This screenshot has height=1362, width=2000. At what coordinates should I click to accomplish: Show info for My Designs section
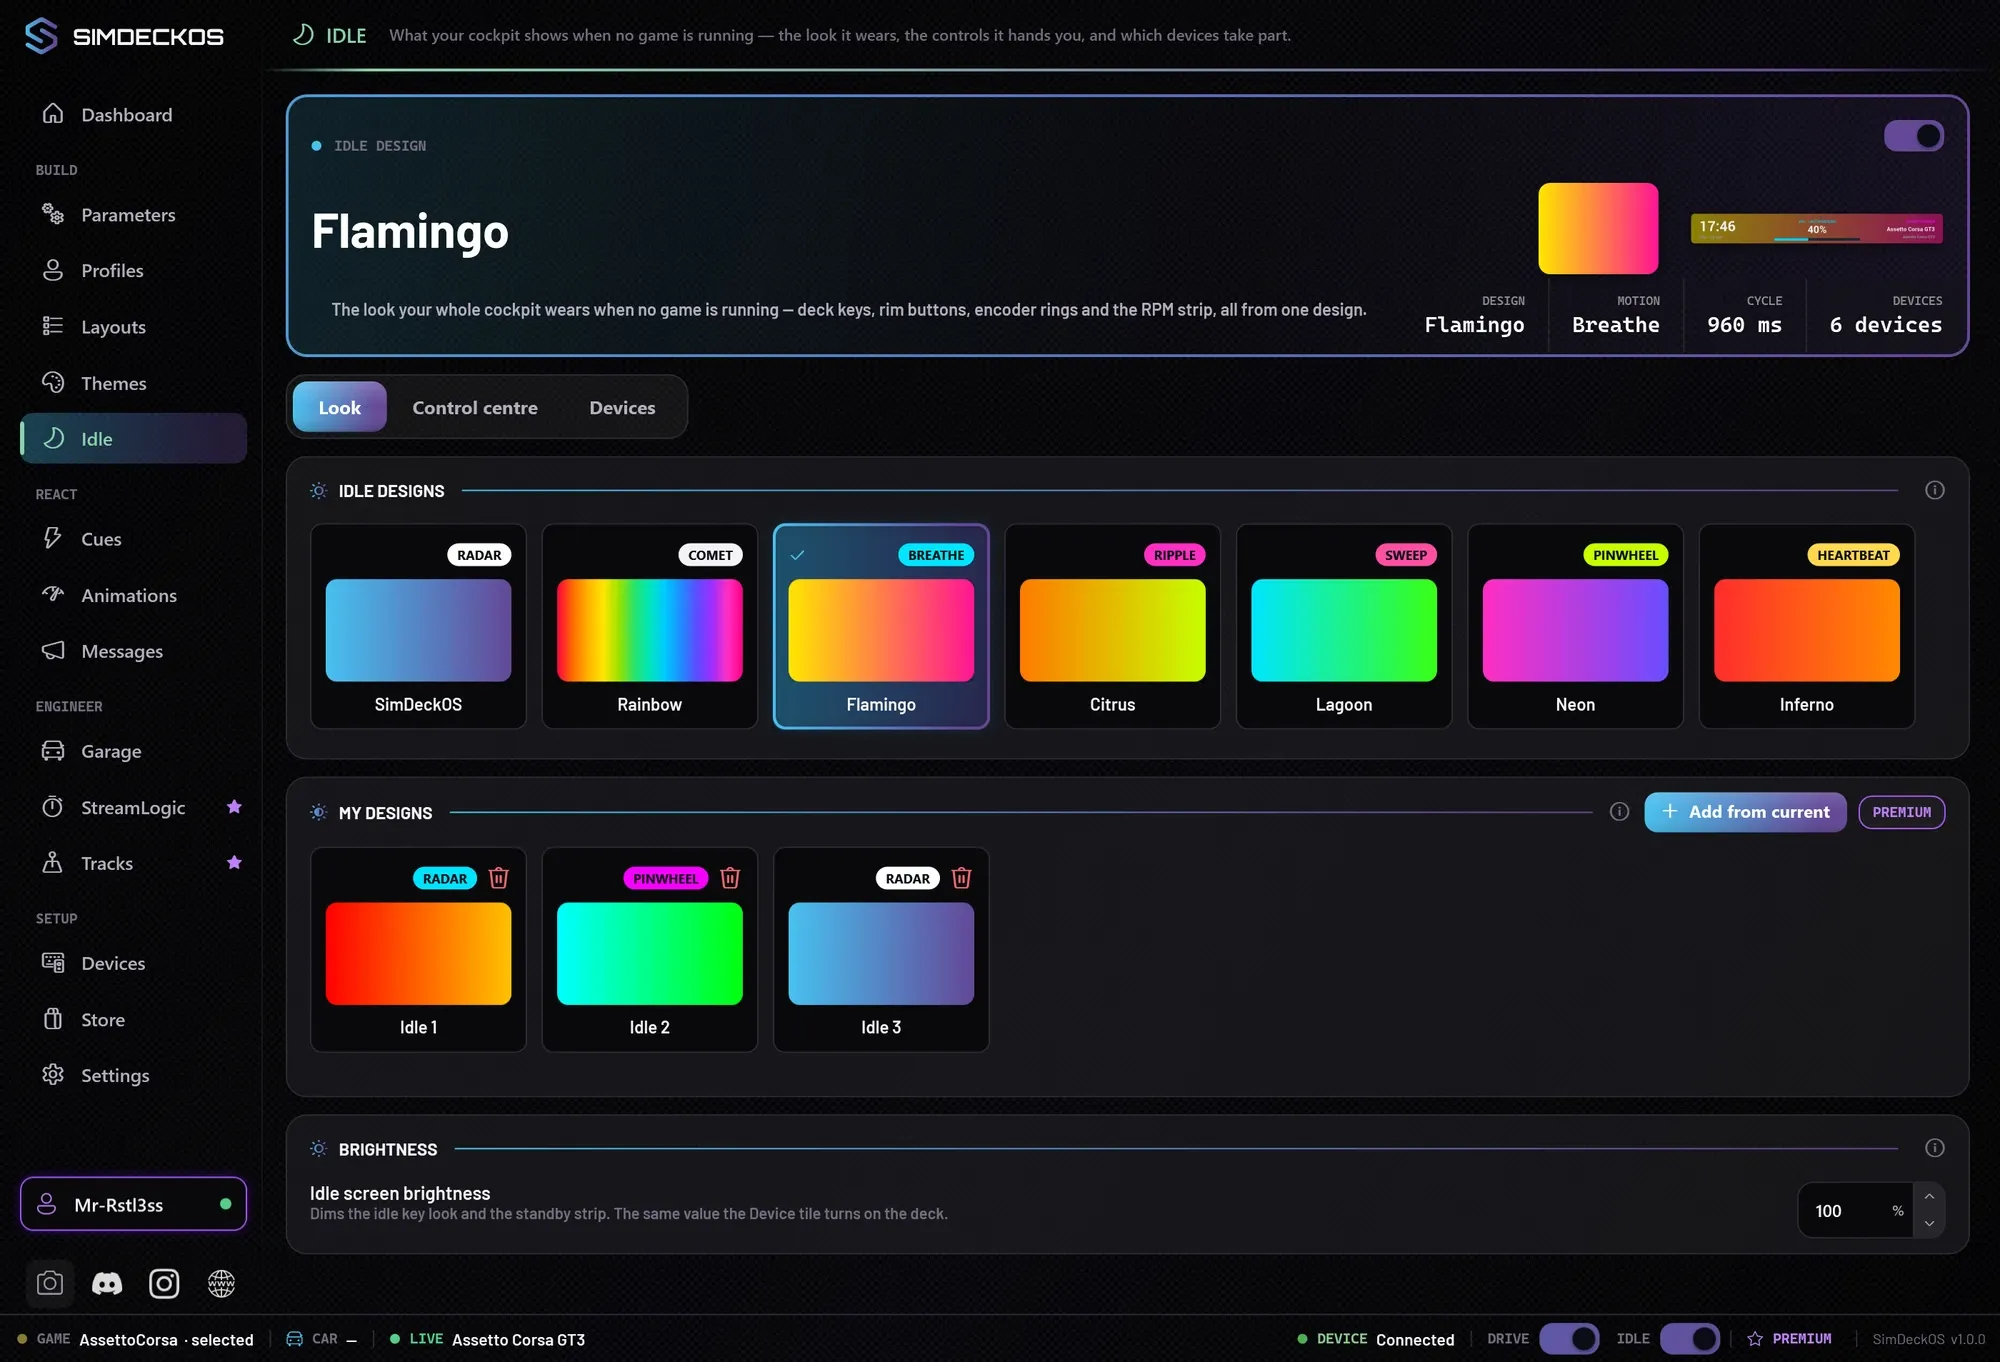(1619, 812)
